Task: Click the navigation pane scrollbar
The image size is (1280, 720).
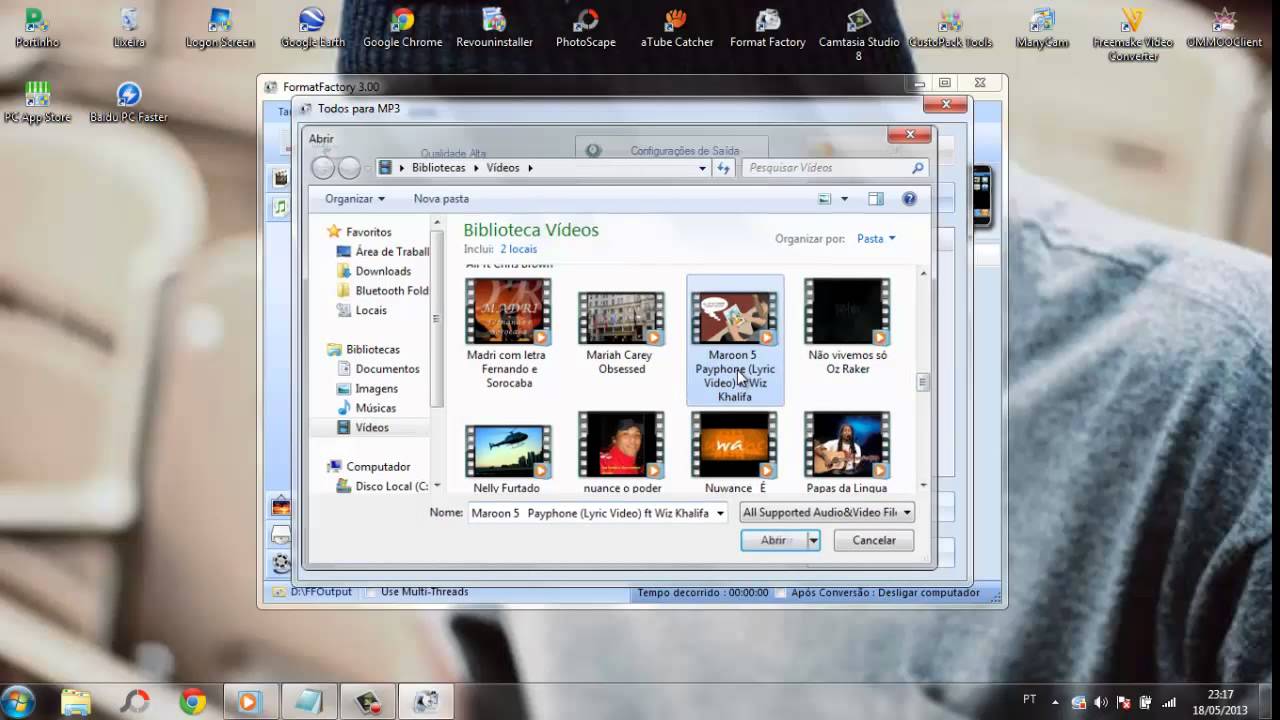Action: pyautogui.click(x=436, y=318)
